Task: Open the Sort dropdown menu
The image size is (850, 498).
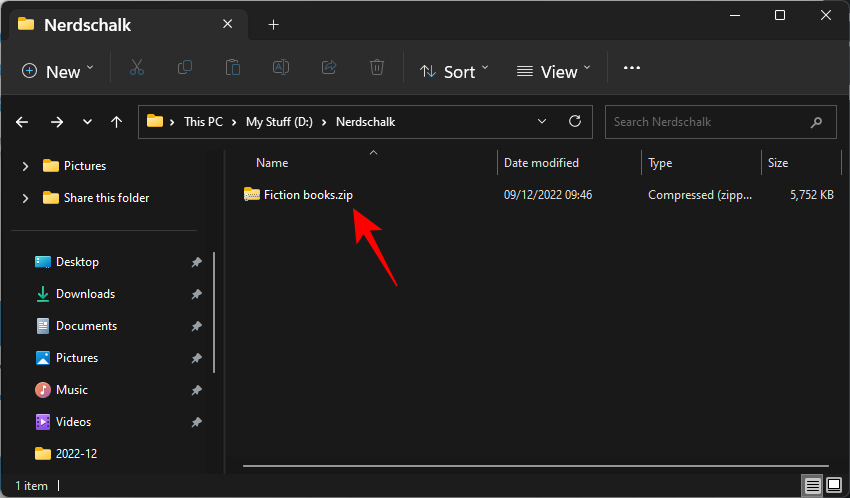Action: click(454, 70)
